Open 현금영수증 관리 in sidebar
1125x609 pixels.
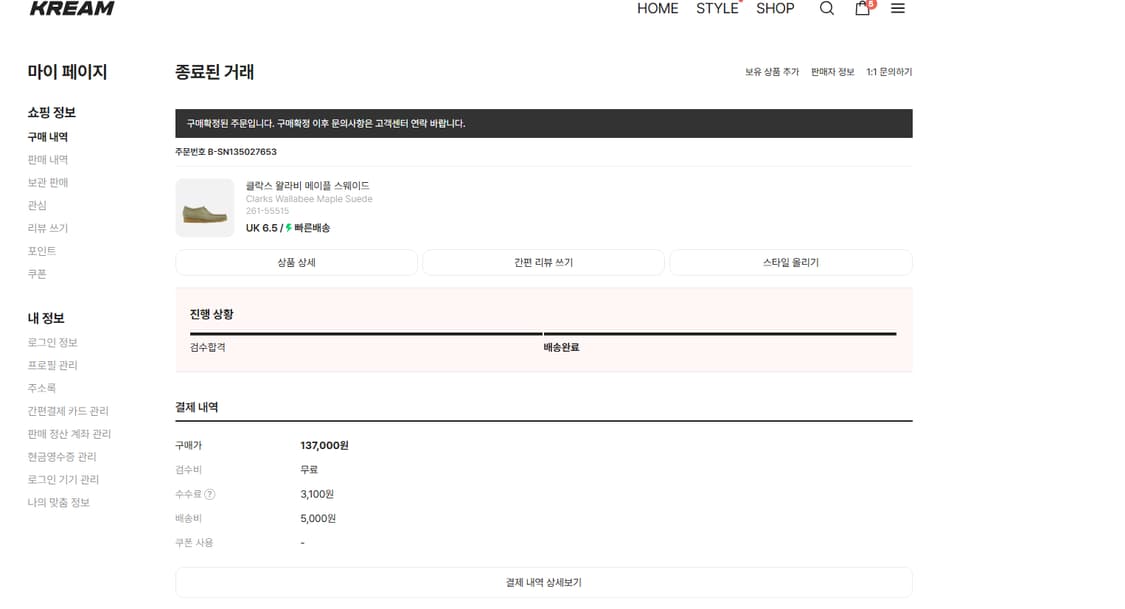(62, 457)
